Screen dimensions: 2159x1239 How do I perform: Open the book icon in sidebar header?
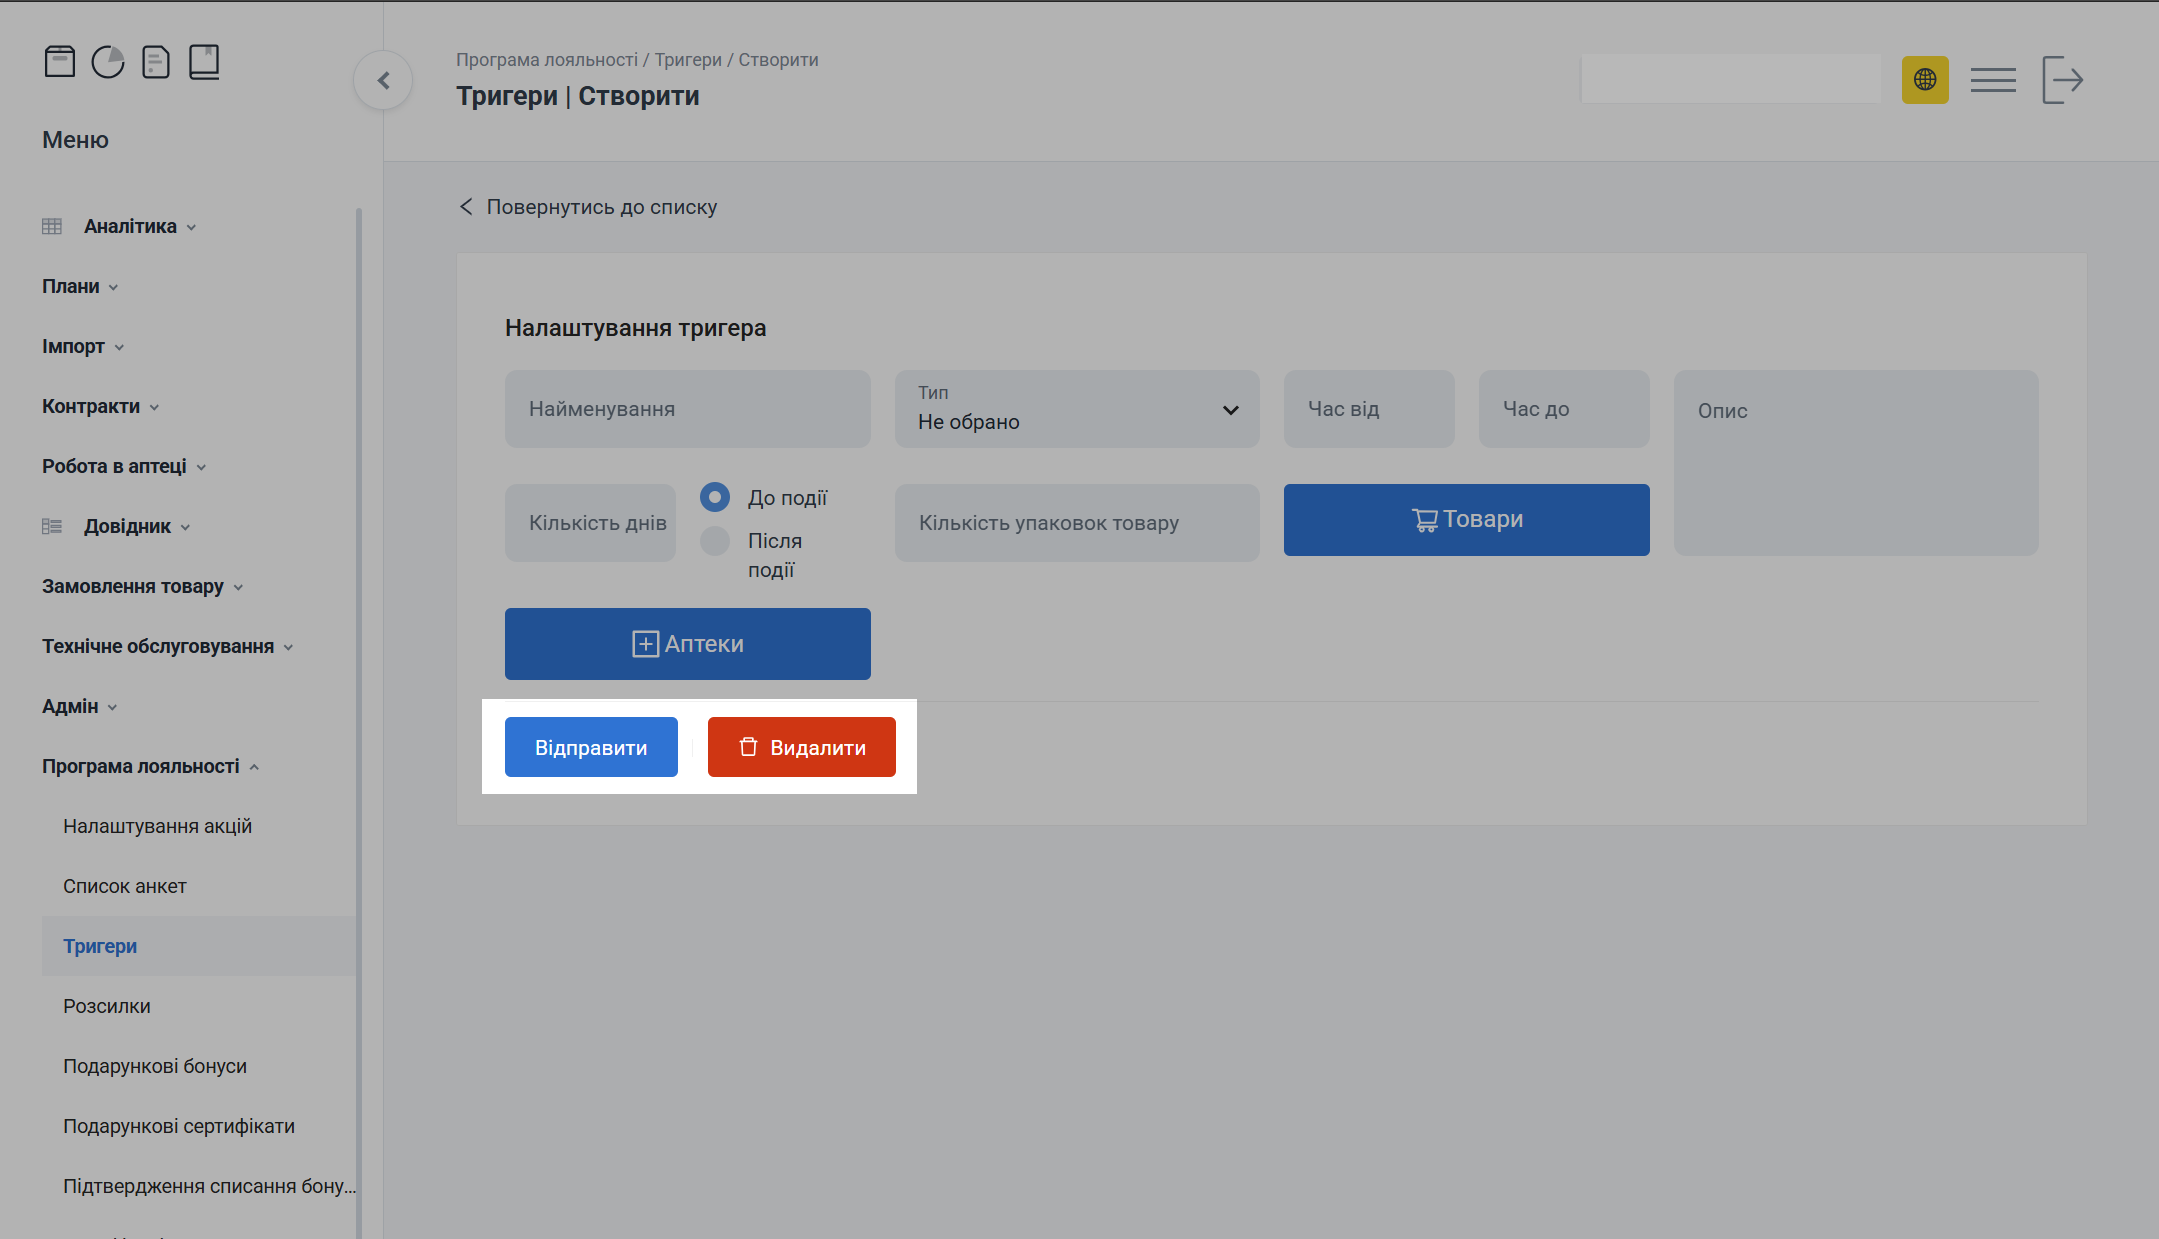pyautogui.click(x=204, y=62)
